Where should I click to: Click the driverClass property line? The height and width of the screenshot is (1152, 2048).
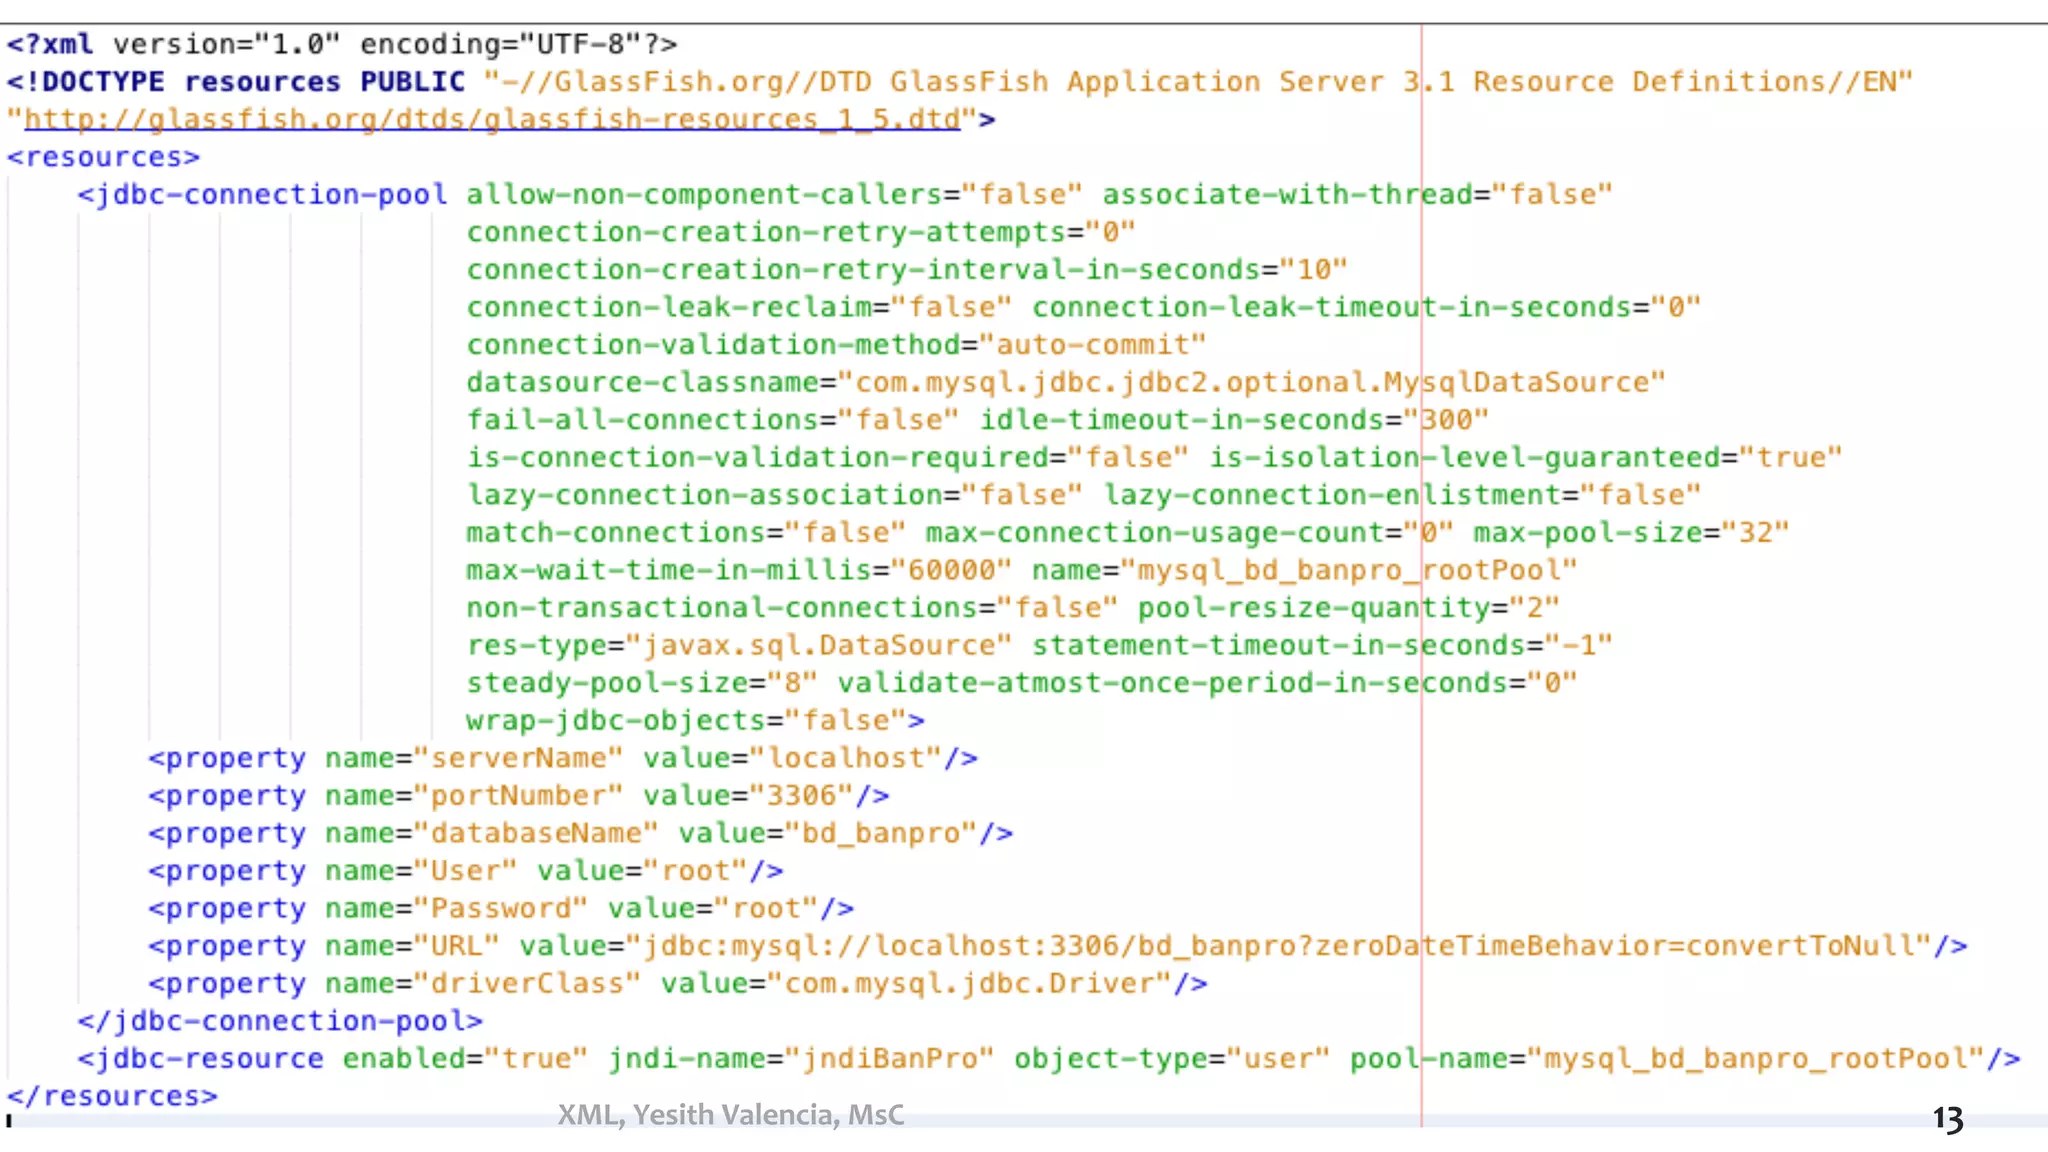coord(678,984)
